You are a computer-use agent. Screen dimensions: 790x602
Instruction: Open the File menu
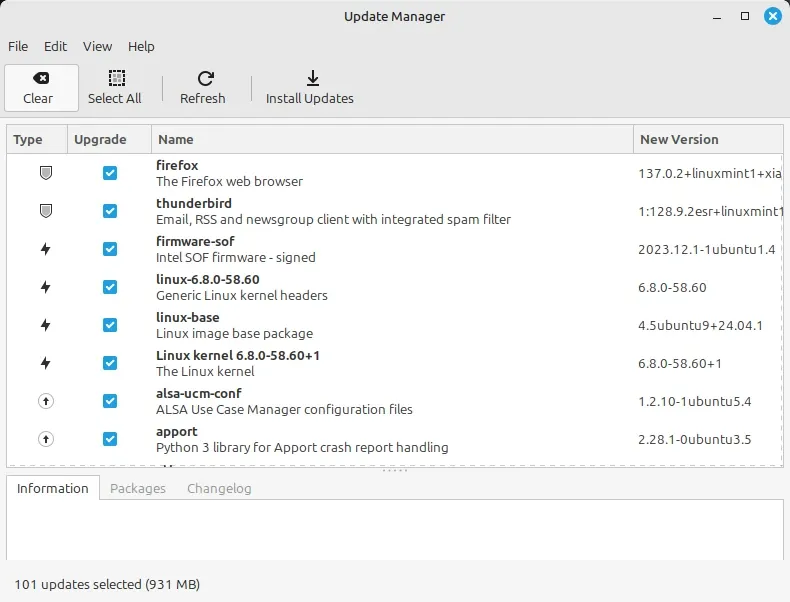[18, 46]
